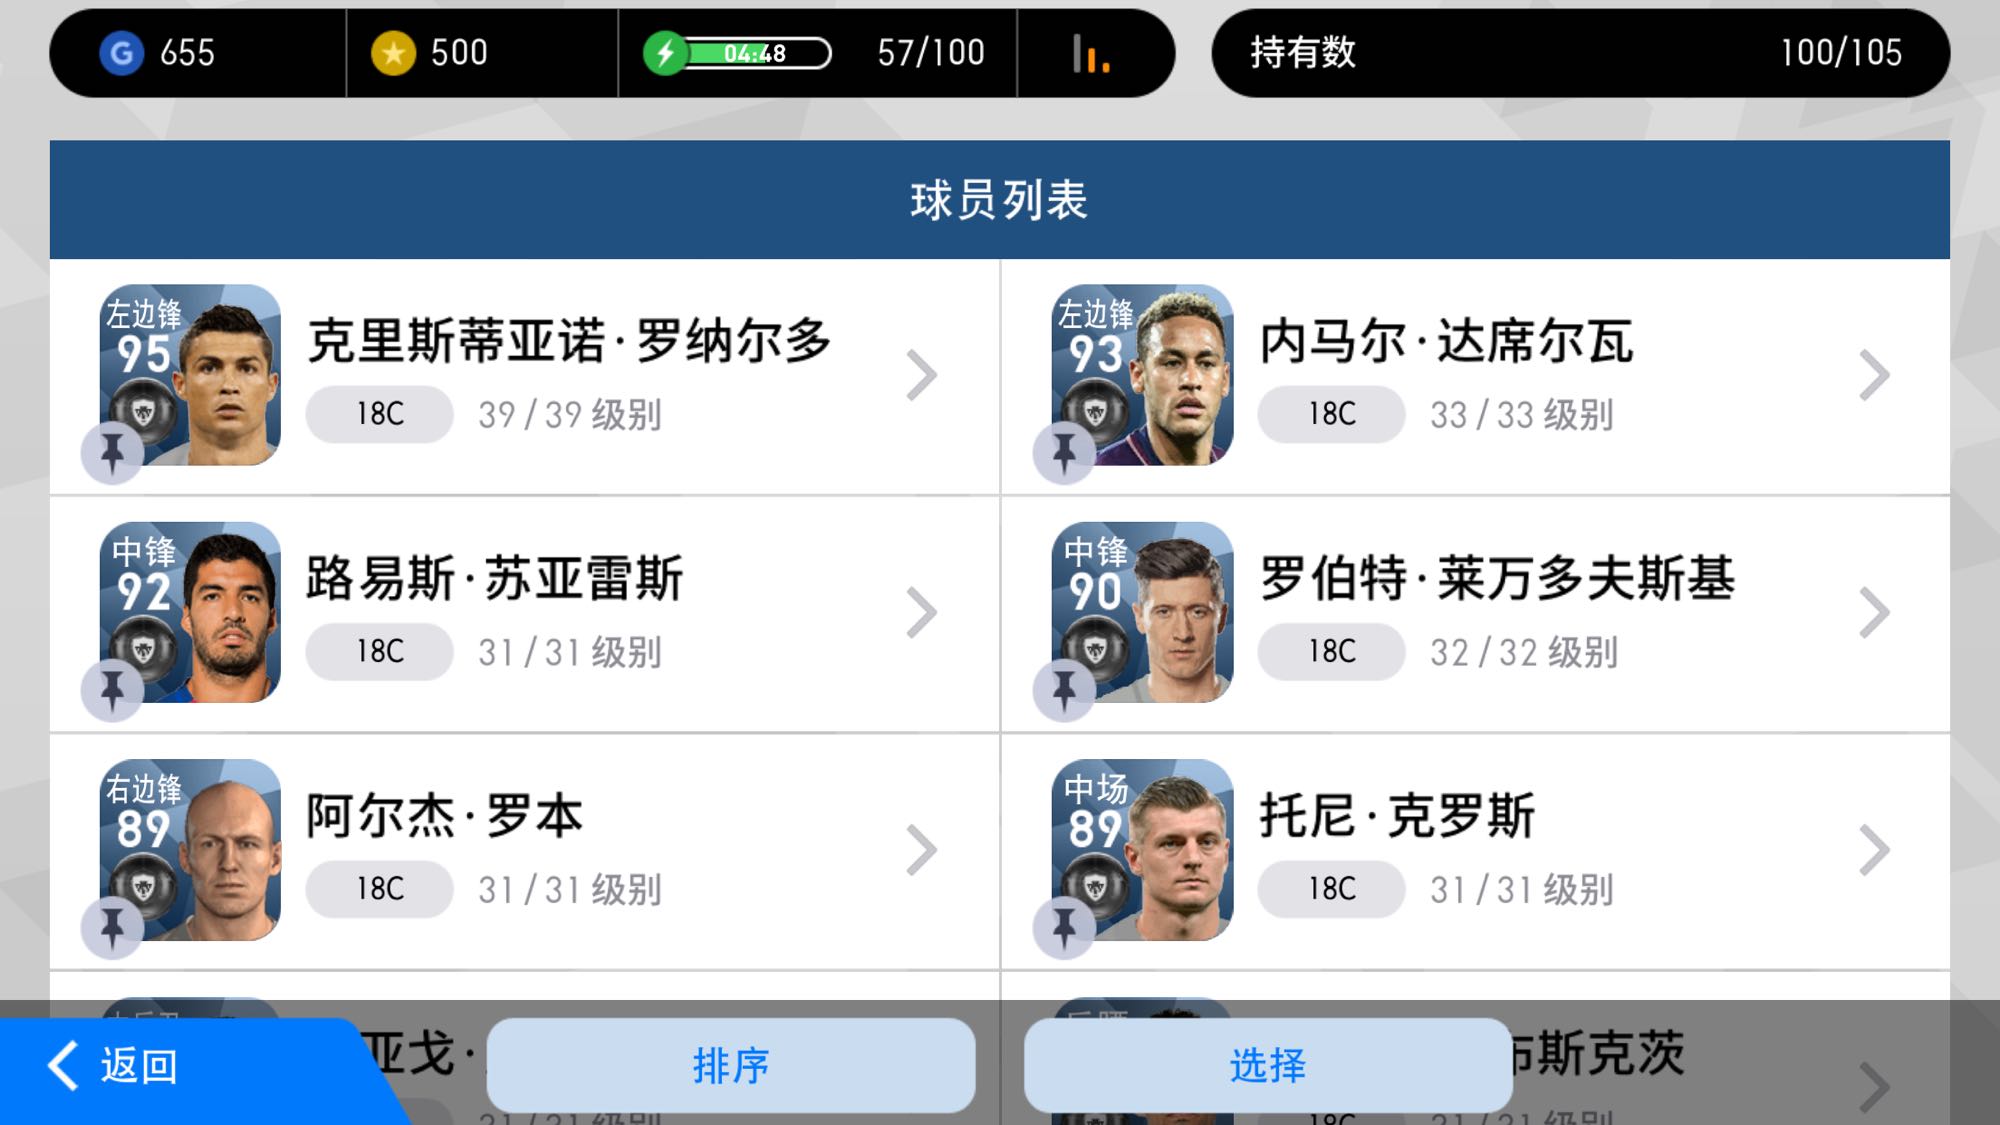The height and width of the screenshot is (1125, 2000).
Task: Tap the blue G GP coin icon
Action: coord(122,53)
